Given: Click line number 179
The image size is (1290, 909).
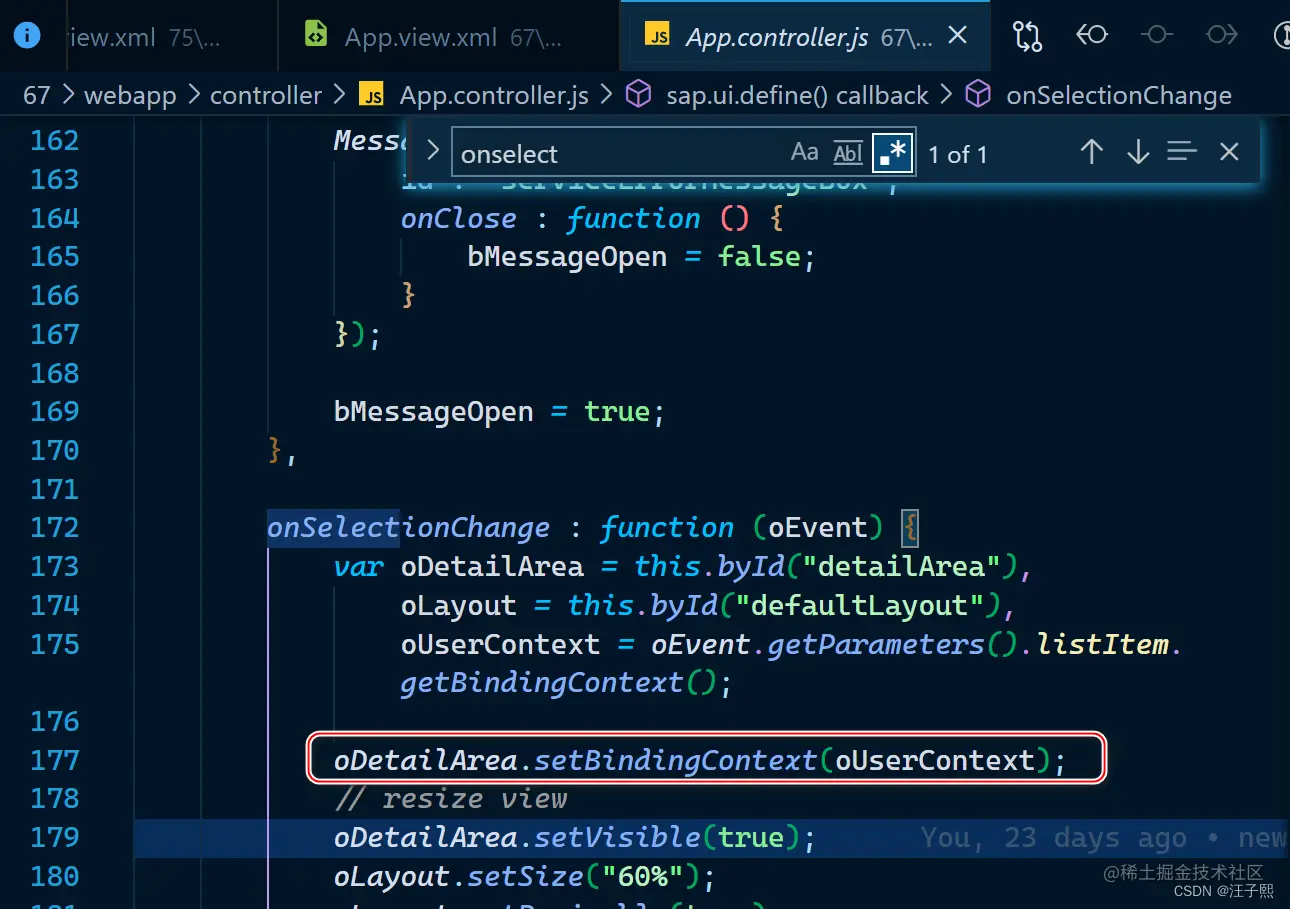Looking at the screenshot, I should (55, 837).
